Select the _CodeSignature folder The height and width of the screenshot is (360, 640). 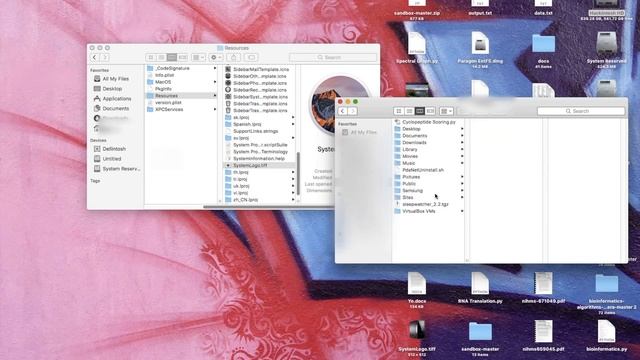click(x=172, y=68)
